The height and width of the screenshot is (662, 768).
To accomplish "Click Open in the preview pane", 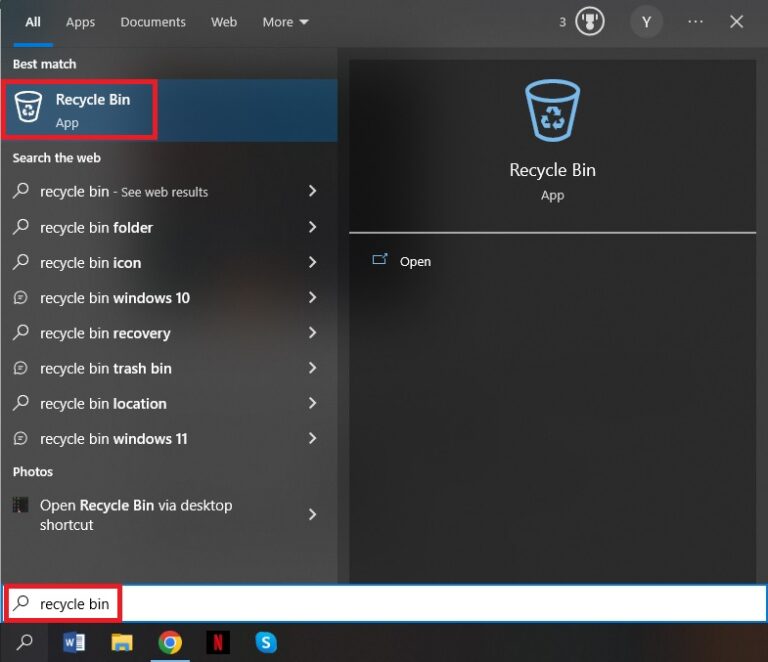I will click(414, 261).
